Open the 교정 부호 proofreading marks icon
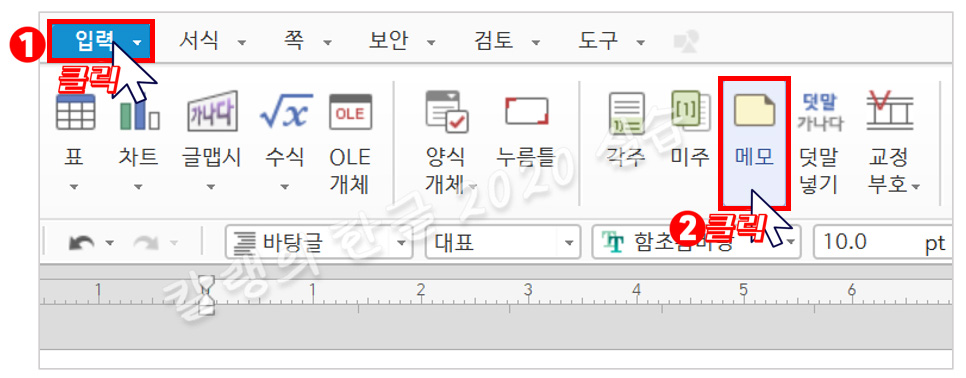 click(890, 112)
